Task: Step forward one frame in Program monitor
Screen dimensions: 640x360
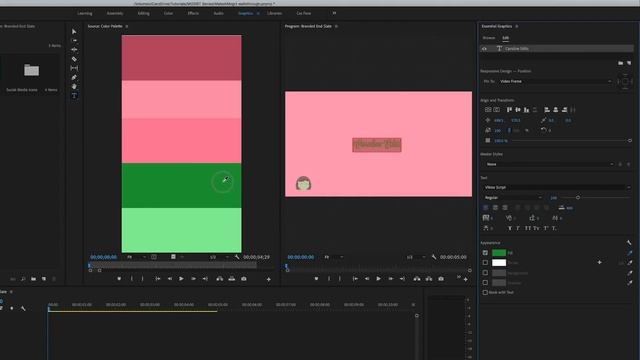Action: click(x=391, y=279)
